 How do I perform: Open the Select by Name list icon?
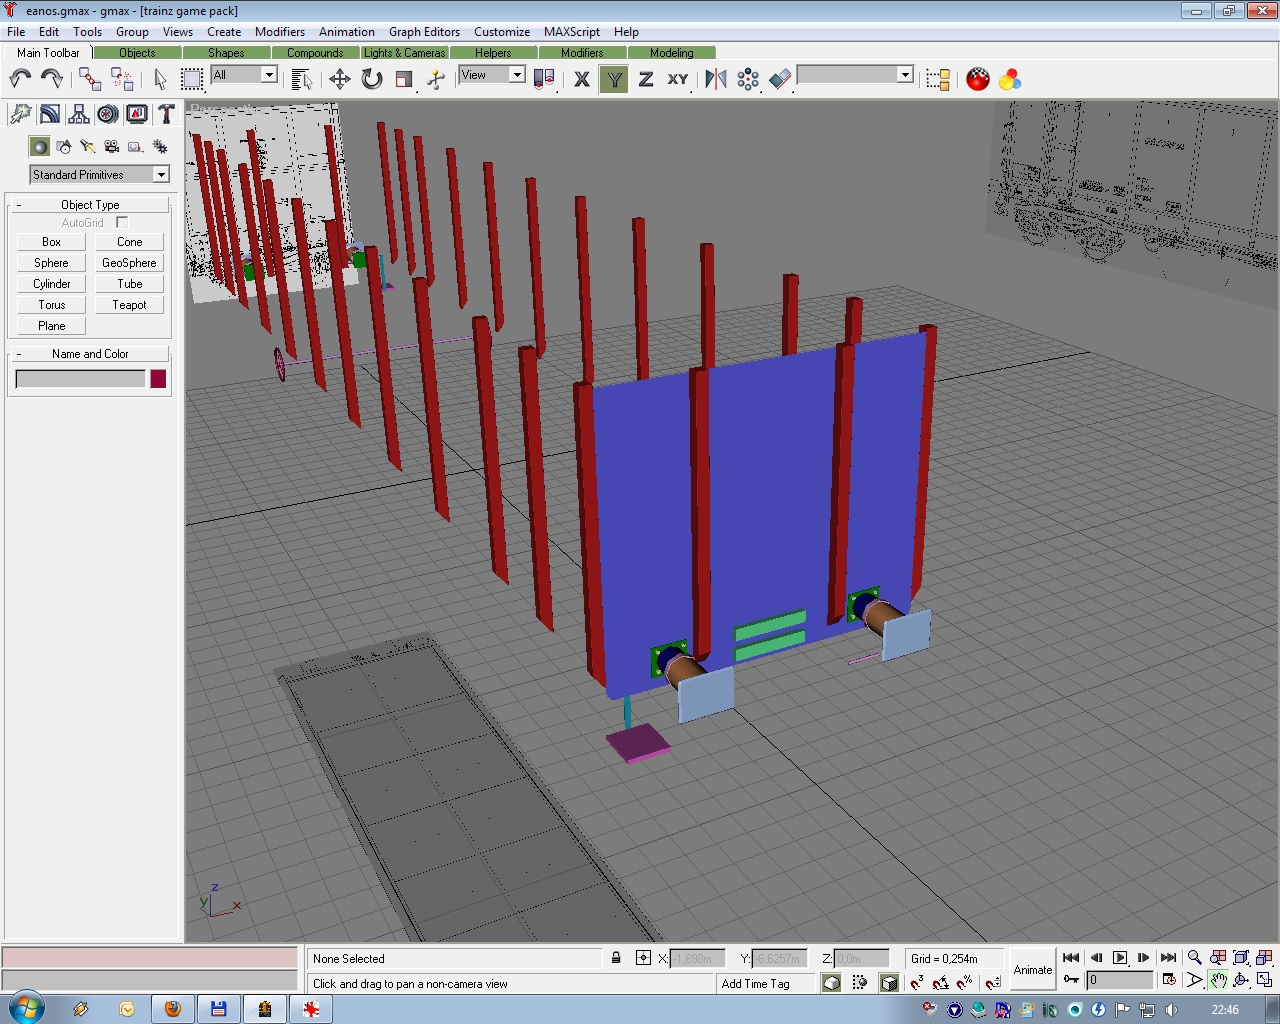coord(301,79)
